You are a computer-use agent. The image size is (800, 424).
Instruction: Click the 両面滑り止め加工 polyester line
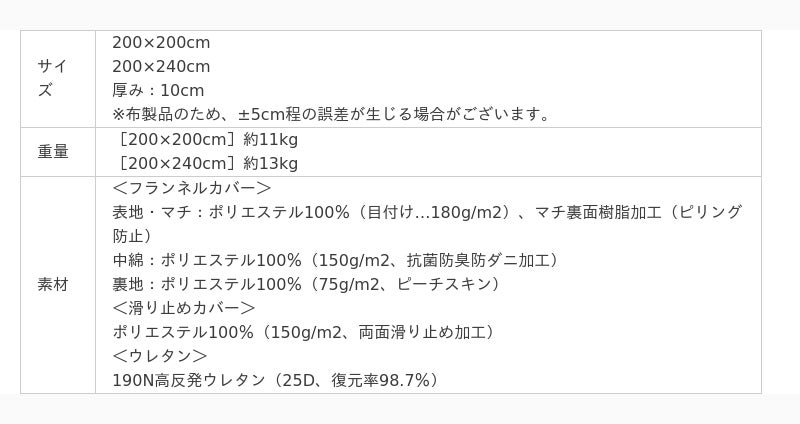304,332
